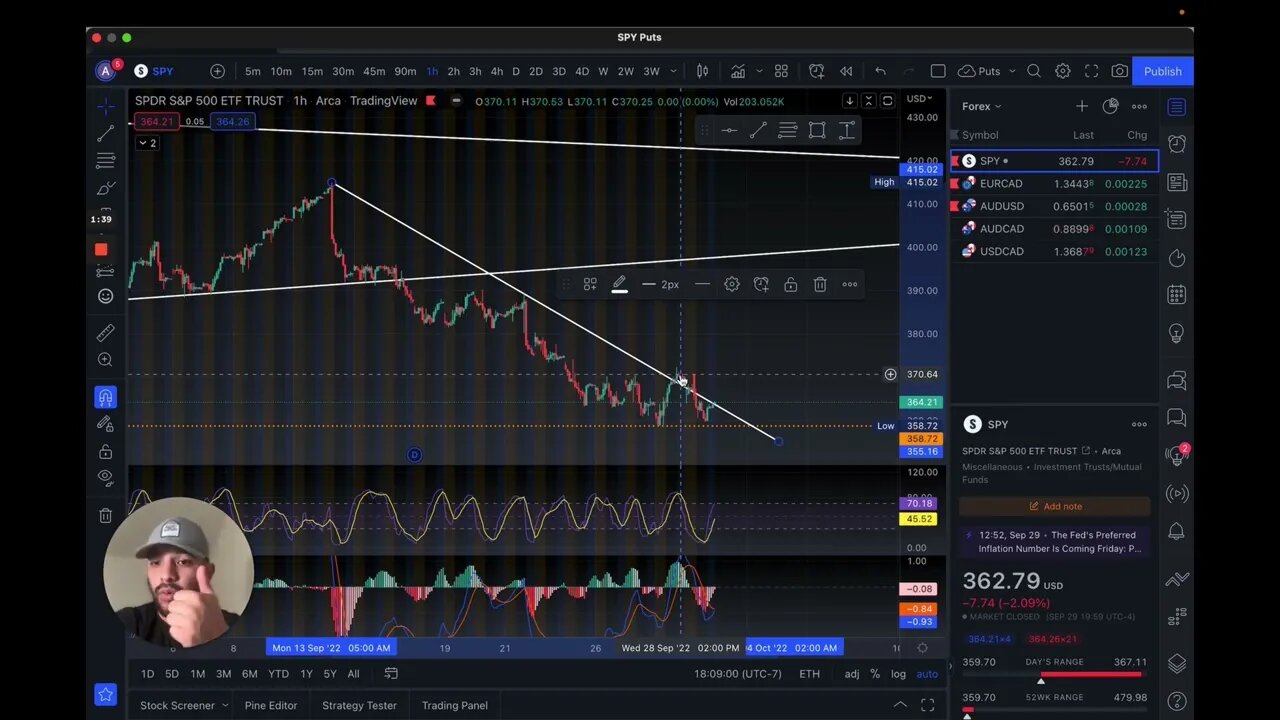Open chart settings gear in top bar
The height and width of the screenshot is (720, 1280).
pos(1063,71)
